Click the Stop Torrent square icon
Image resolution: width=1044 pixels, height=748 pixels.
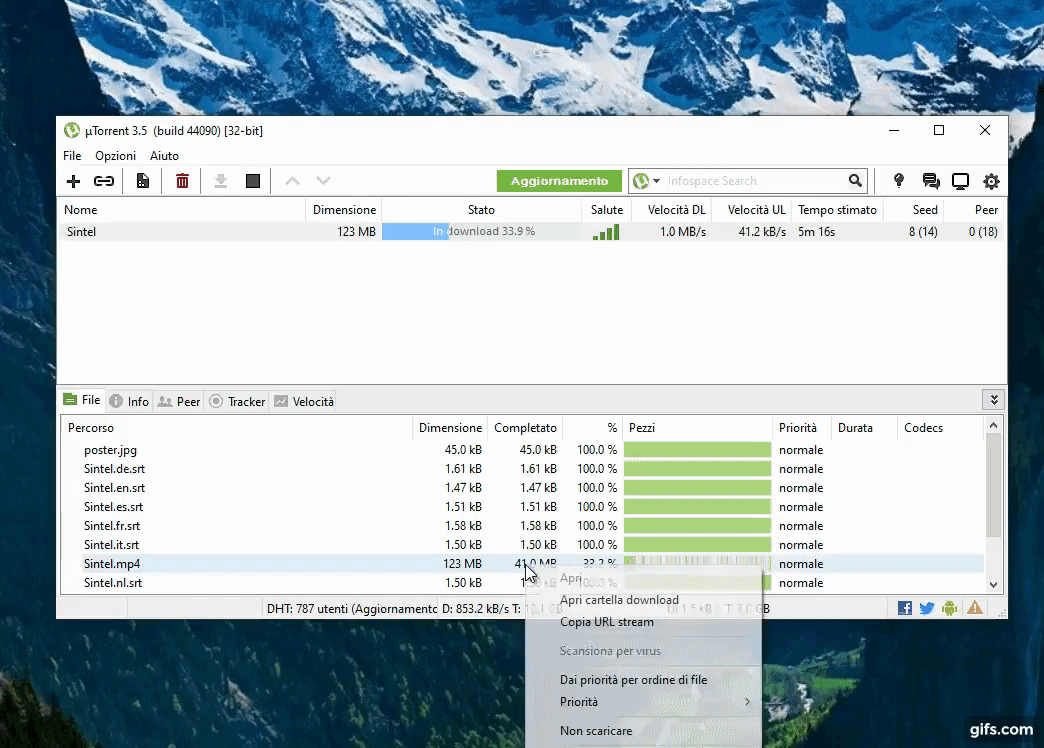point(253,181)
